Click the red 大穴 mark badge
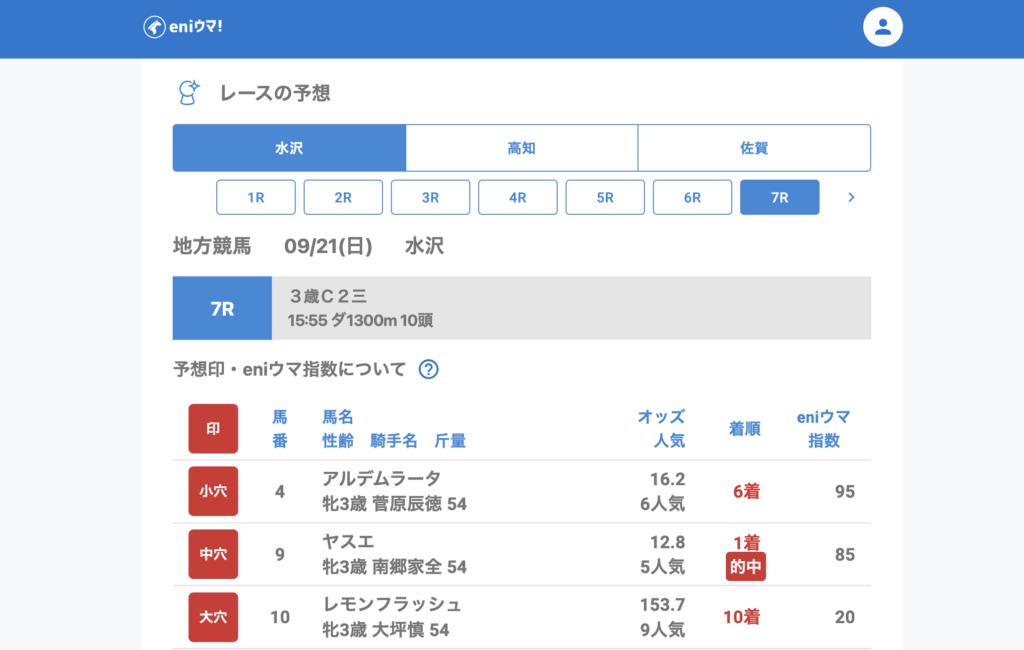The width and height of the screenshot is (1024, 650). click(x=213, y=617)
